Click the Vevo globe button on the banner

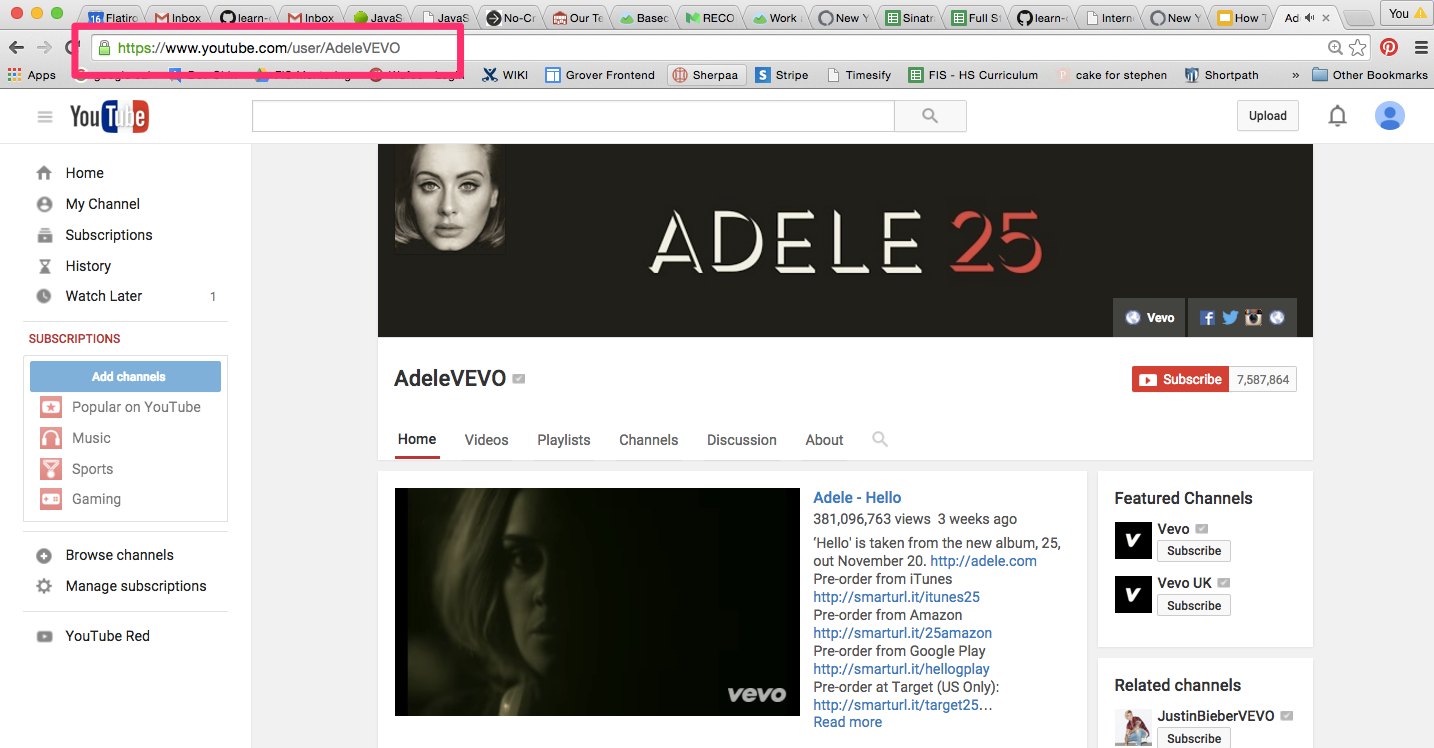[x=1148, y=317]
